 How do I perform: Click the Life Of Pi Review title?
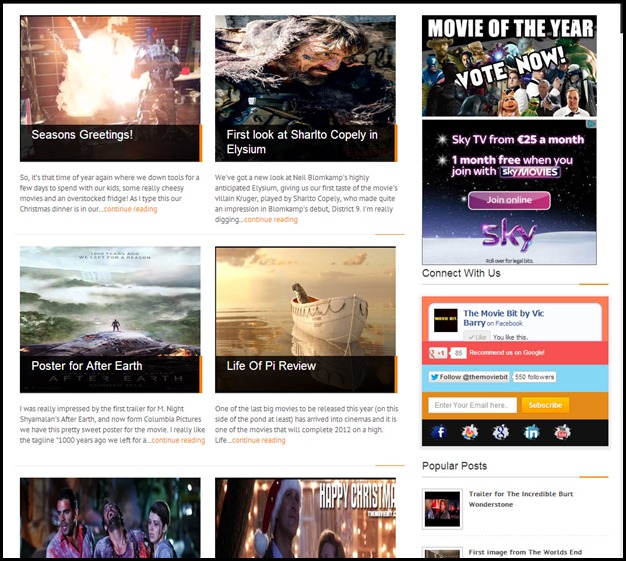point(271,366)
